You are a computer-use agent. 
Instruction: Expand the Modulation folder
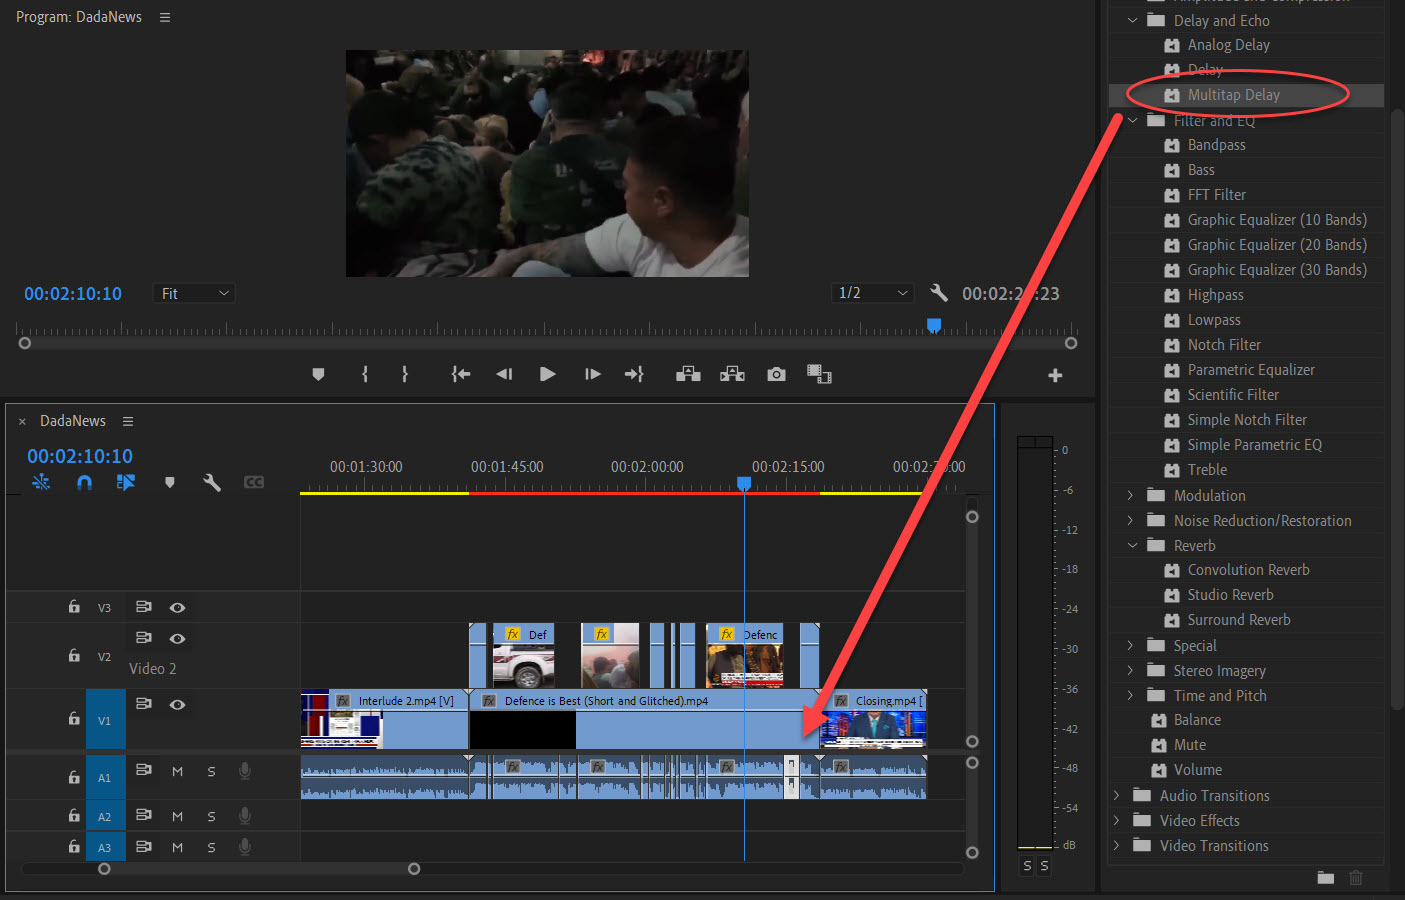(1131, 495)
